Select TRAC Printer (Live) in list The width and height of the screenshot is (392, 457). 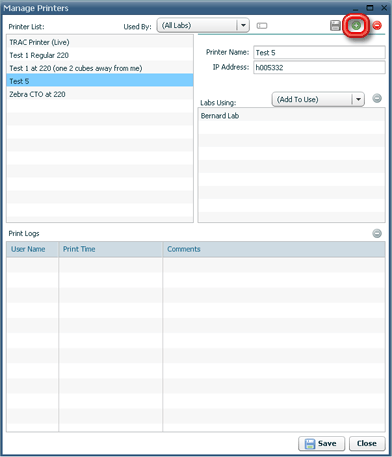(100, 42)
